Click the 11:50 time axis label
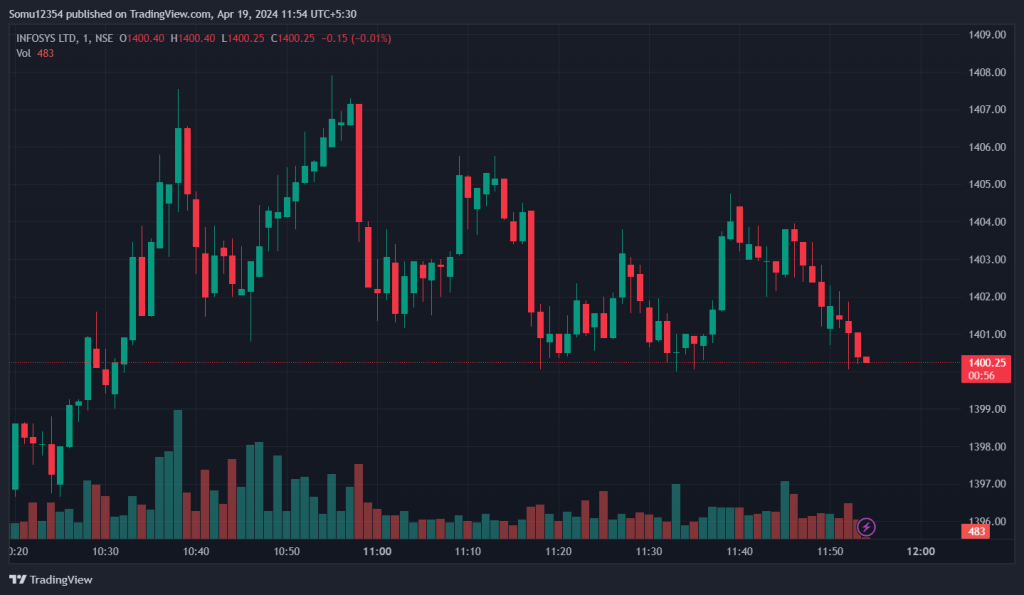The image size is (1024, 595). pyautogui.click(x=830, y=552)
